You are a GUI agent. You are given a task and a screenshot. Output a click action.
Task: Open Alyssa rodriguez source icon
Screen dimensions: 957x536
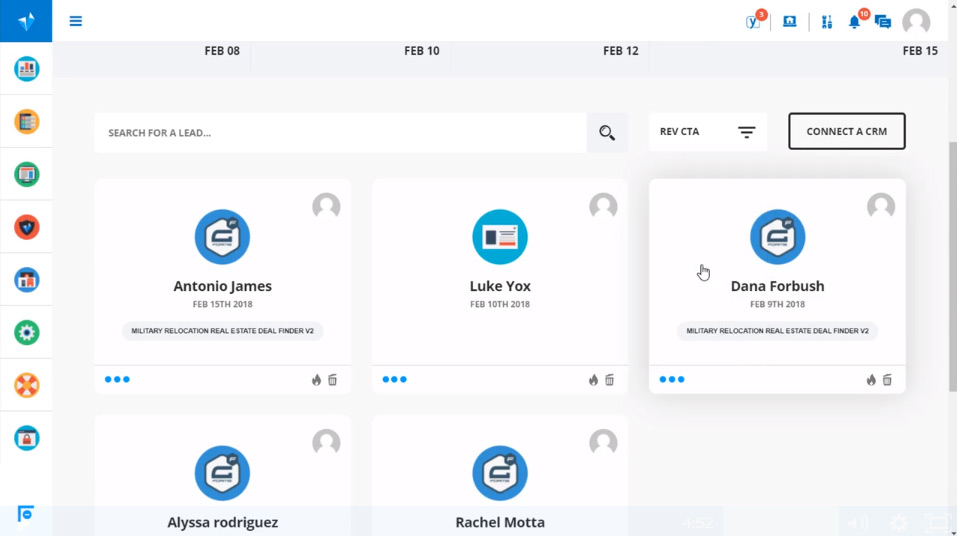[x=222, y=473]
